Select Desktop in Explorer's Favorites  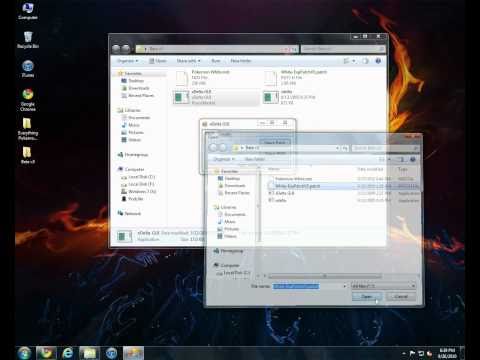pos(133,81)
